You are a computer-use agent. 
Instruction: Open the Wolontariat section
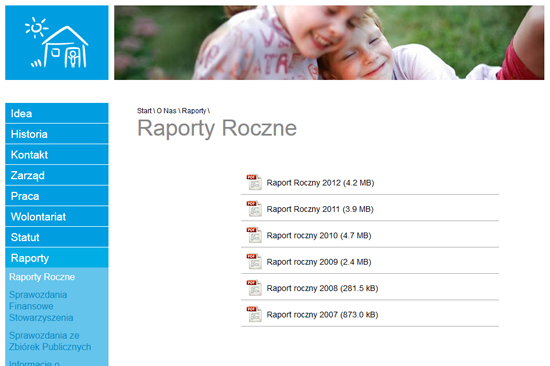(57, 217)
